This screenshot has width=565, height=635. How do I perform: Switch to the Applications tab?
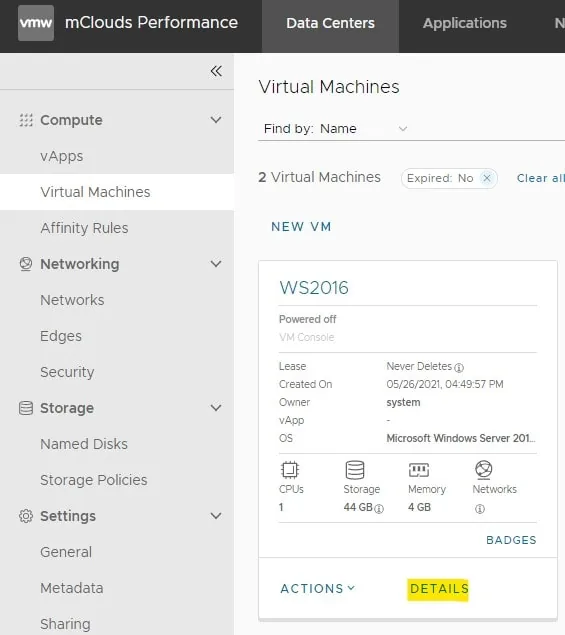point(465,23)
